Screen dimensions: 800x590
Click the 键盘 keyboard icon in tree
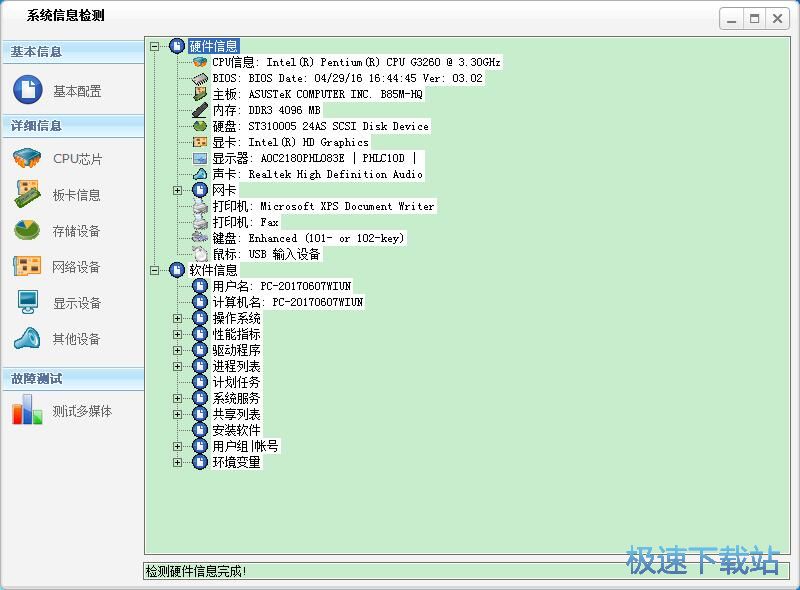(200, 238)
